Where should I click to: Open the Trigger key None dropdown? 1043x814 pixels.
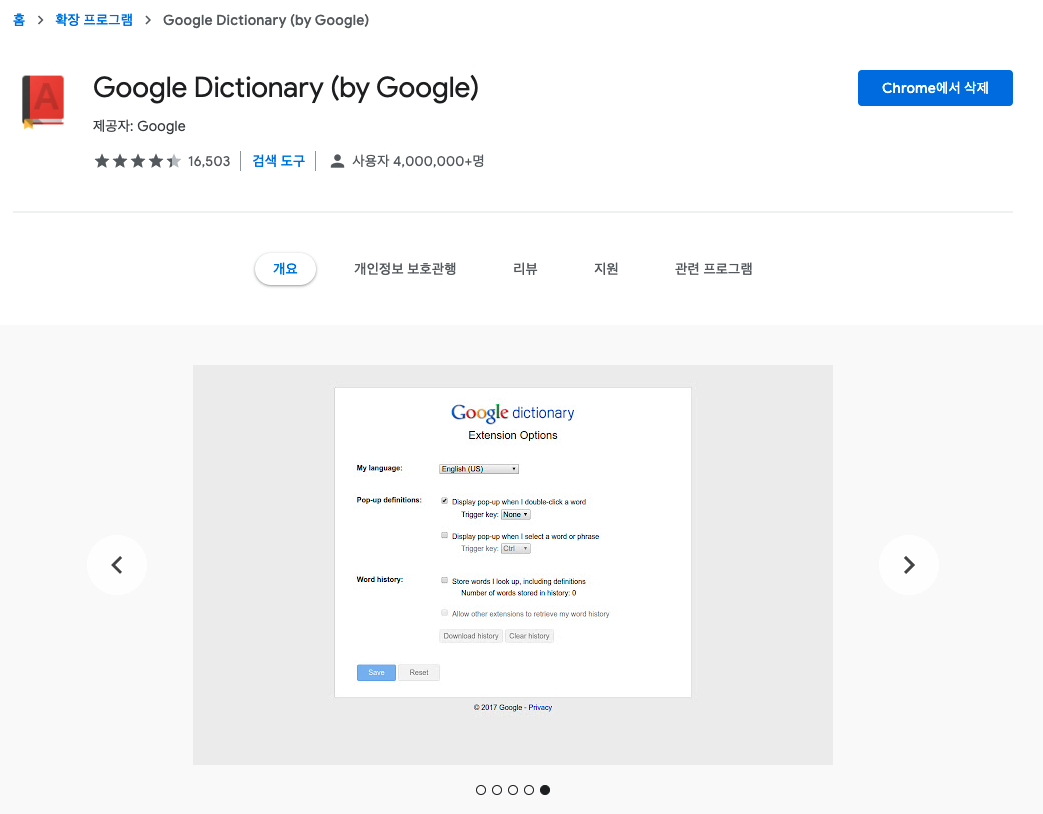(516, 515)
